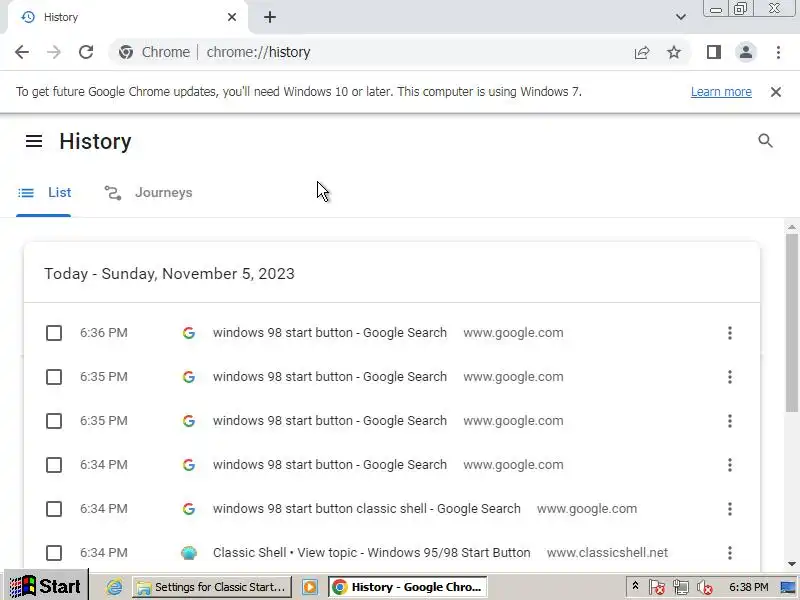The image size is (800, 600).
Task: Close the History tab
Action: point(232,17)
